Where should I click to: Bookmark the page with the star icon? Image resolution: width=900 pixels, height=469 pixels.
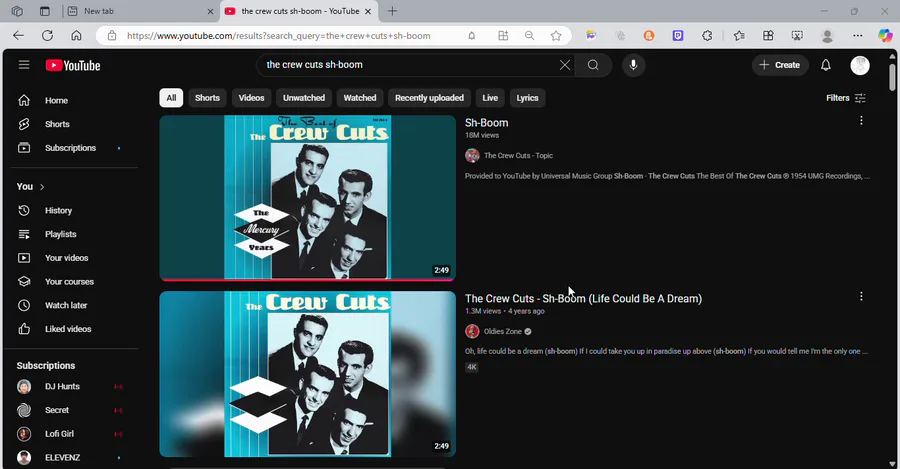click(x=556, y=36)
